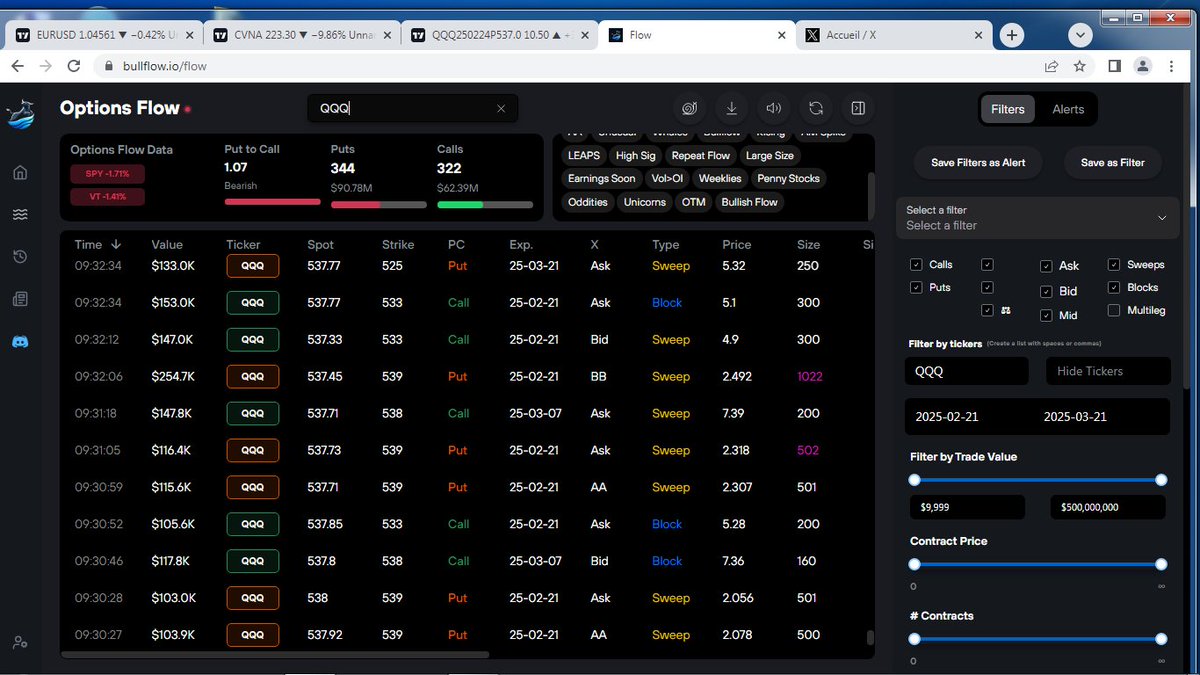Switch to the QQQ250224P537.0 browser tab
1200x675 pixels.
coord(500,35)
